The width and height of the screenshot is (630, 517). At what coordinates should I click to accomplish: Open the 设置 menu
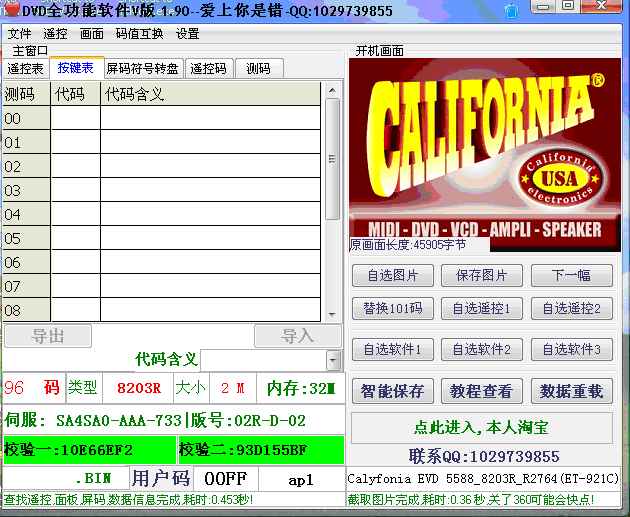pyautogui.click(x=188, y=34)
